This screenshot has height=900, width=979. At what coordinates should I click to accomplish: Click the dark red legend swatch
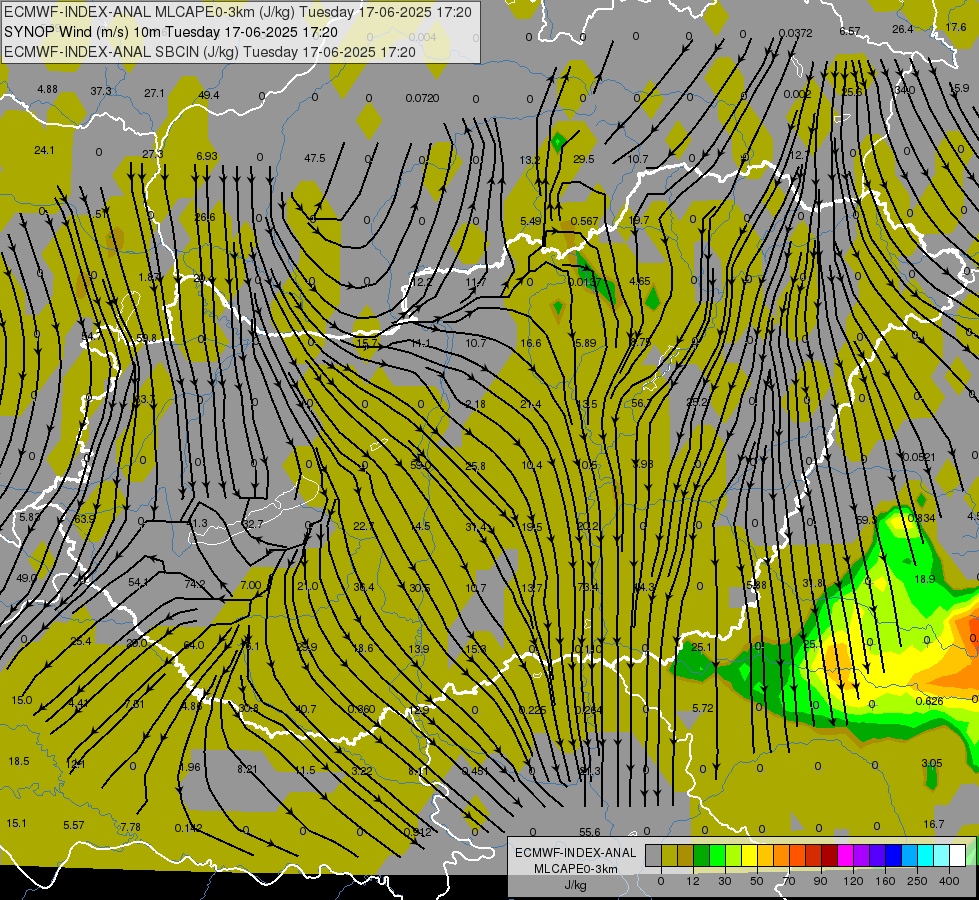point(830,855)
